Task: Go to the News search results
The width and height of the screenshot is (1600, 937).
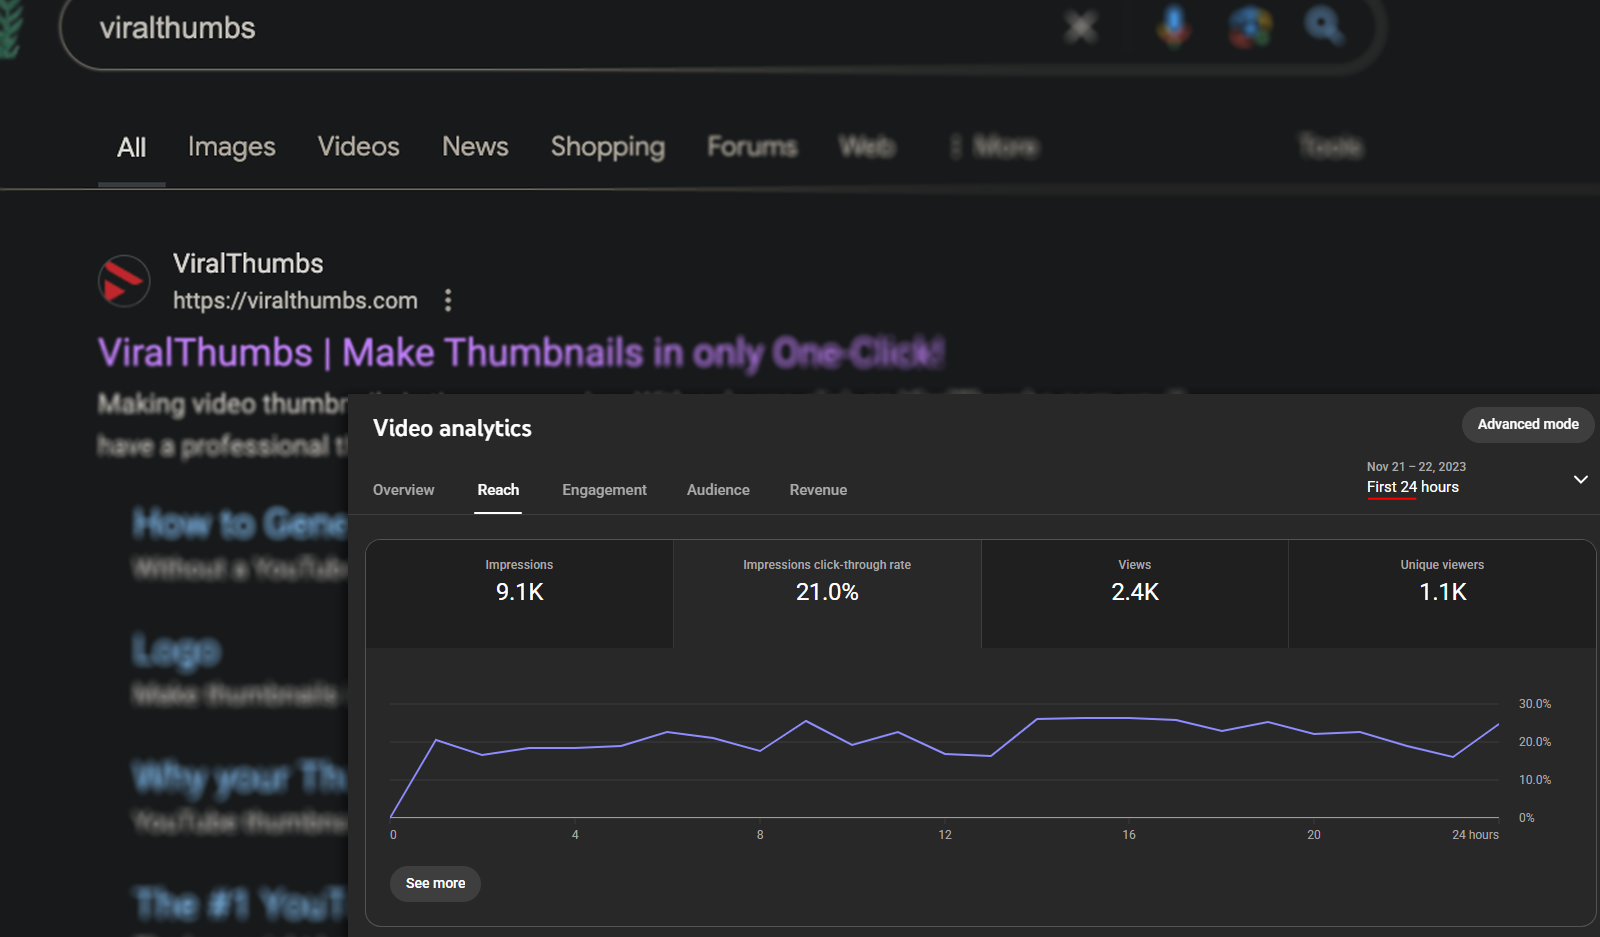Action: pyautogui.click(x=475, y=147)
